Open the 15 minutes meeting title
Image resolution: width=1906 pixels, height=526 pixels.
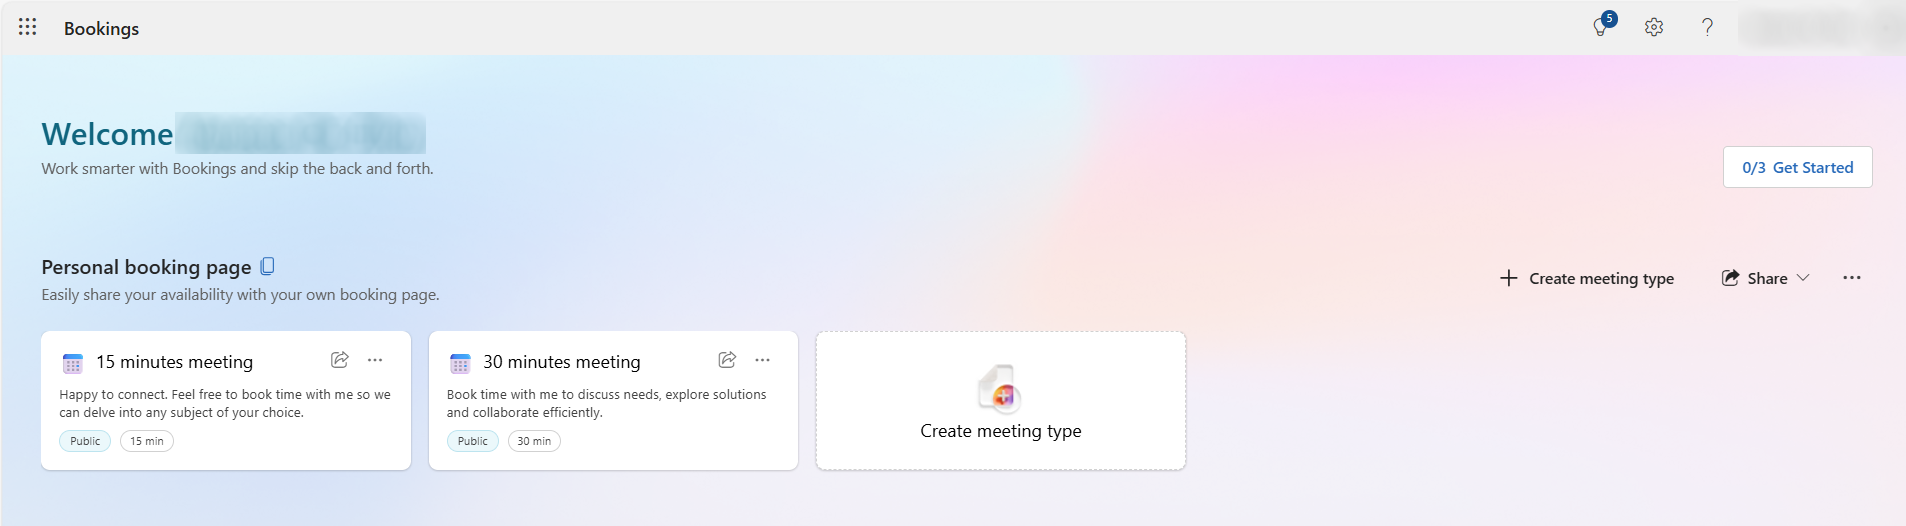[175, 362]
